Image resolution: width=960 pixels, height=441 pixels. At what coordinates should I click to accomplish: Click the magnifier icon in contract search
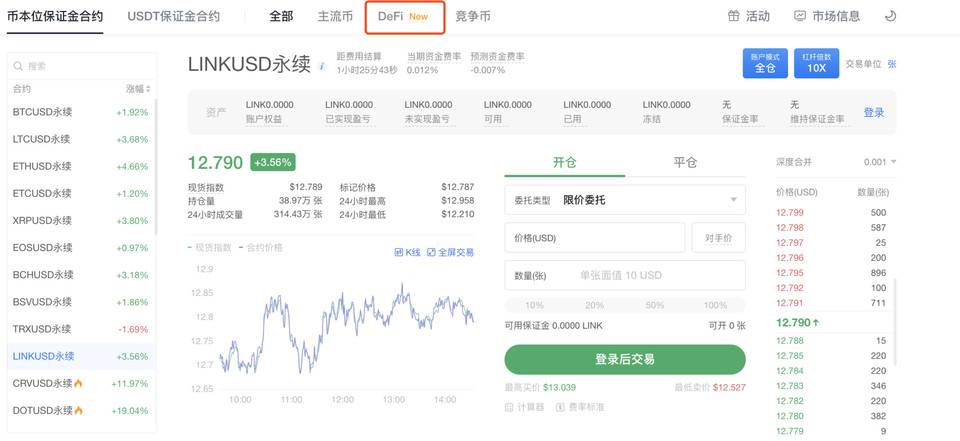pos(18,66)
